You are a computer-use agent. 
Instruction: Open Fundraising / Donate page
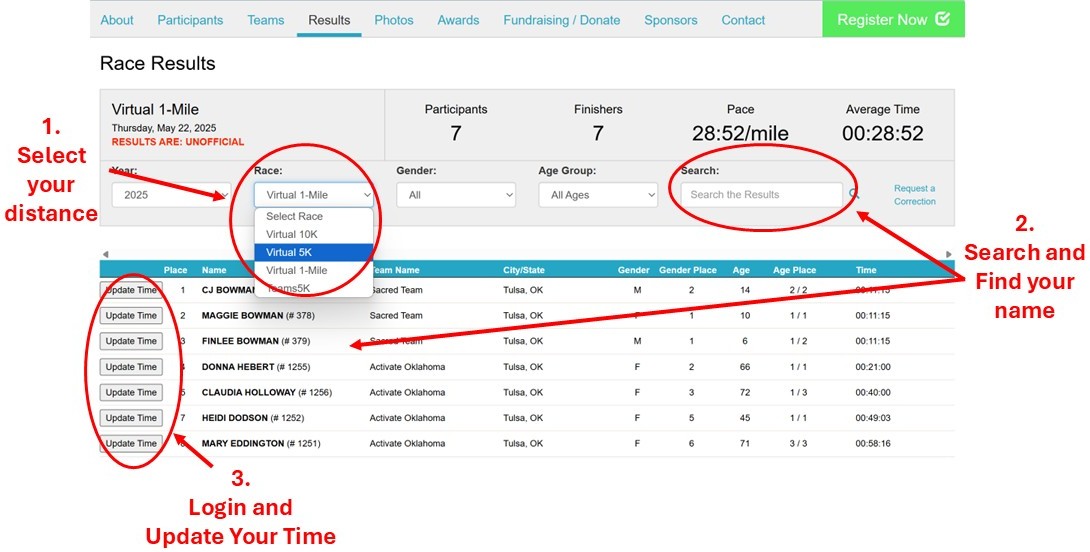pyautogui.click(x=561, y=20)
